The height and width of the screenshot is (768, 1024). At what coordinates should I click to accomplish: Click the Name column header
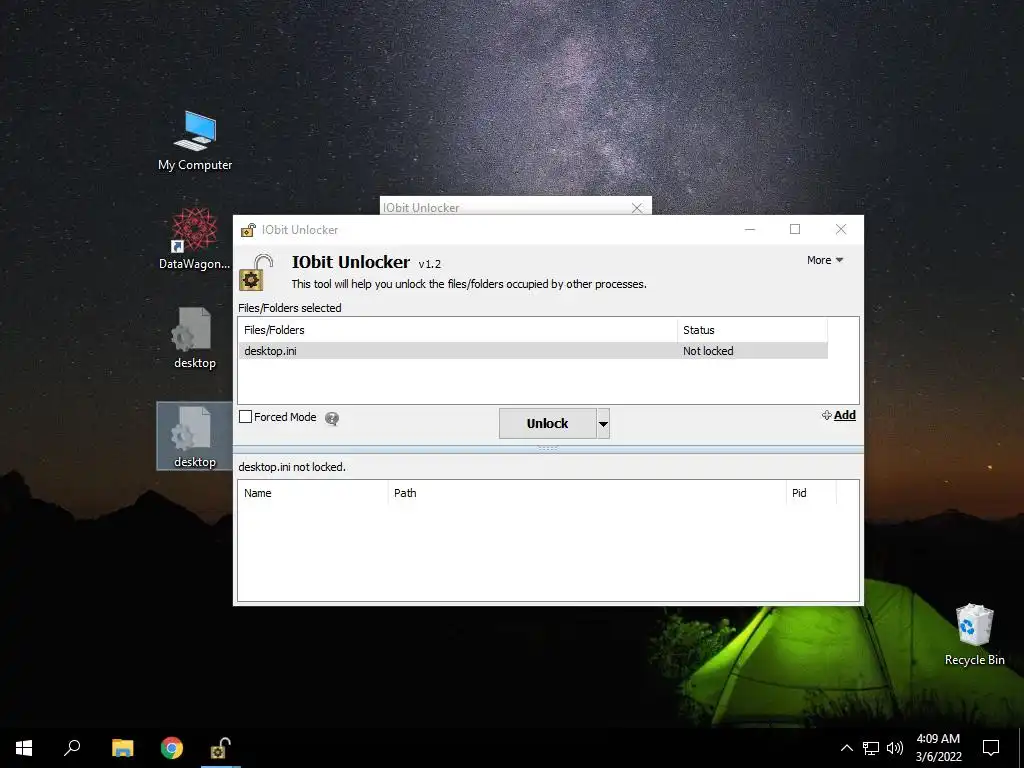(313, 493)
